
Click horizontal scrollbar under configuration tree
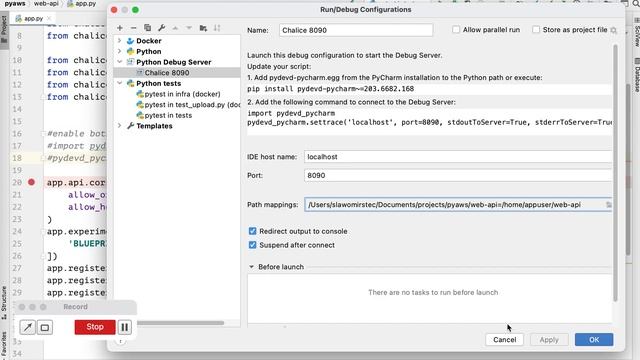point(180,323)
